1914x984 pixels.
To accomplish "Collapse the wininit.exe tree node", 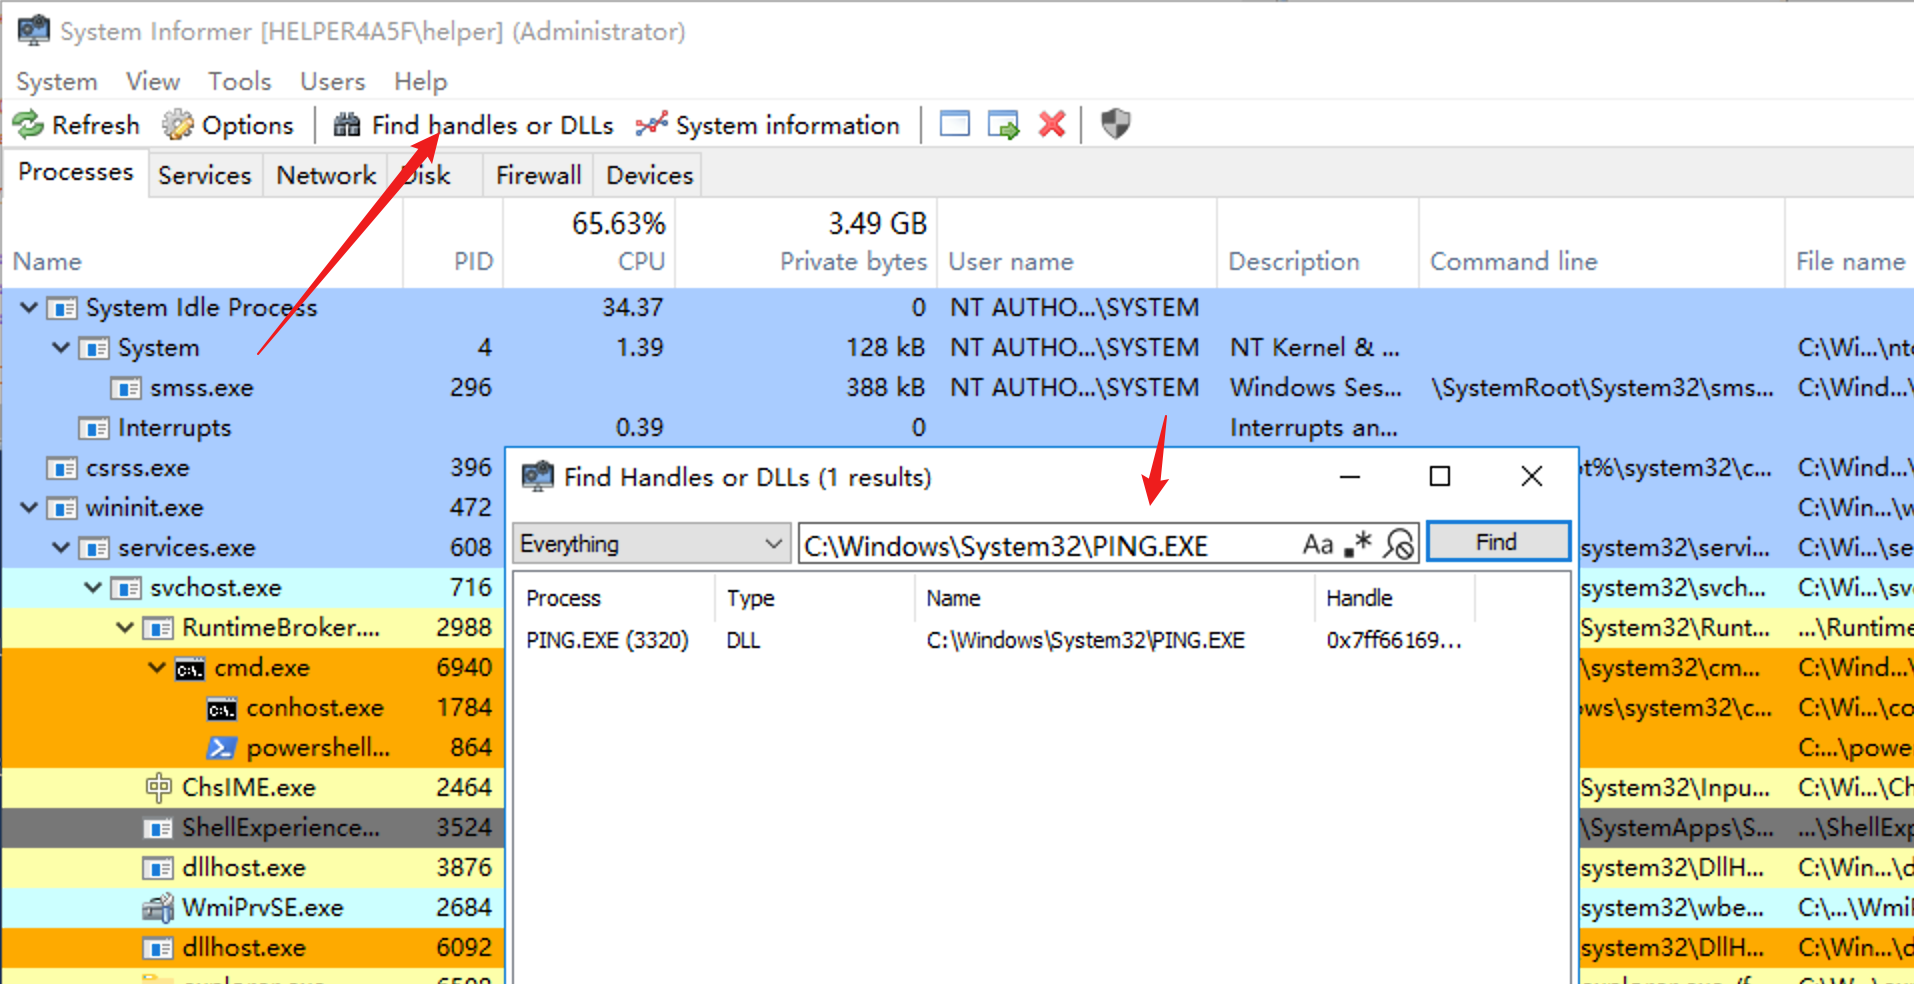I will tap(29, 507).
